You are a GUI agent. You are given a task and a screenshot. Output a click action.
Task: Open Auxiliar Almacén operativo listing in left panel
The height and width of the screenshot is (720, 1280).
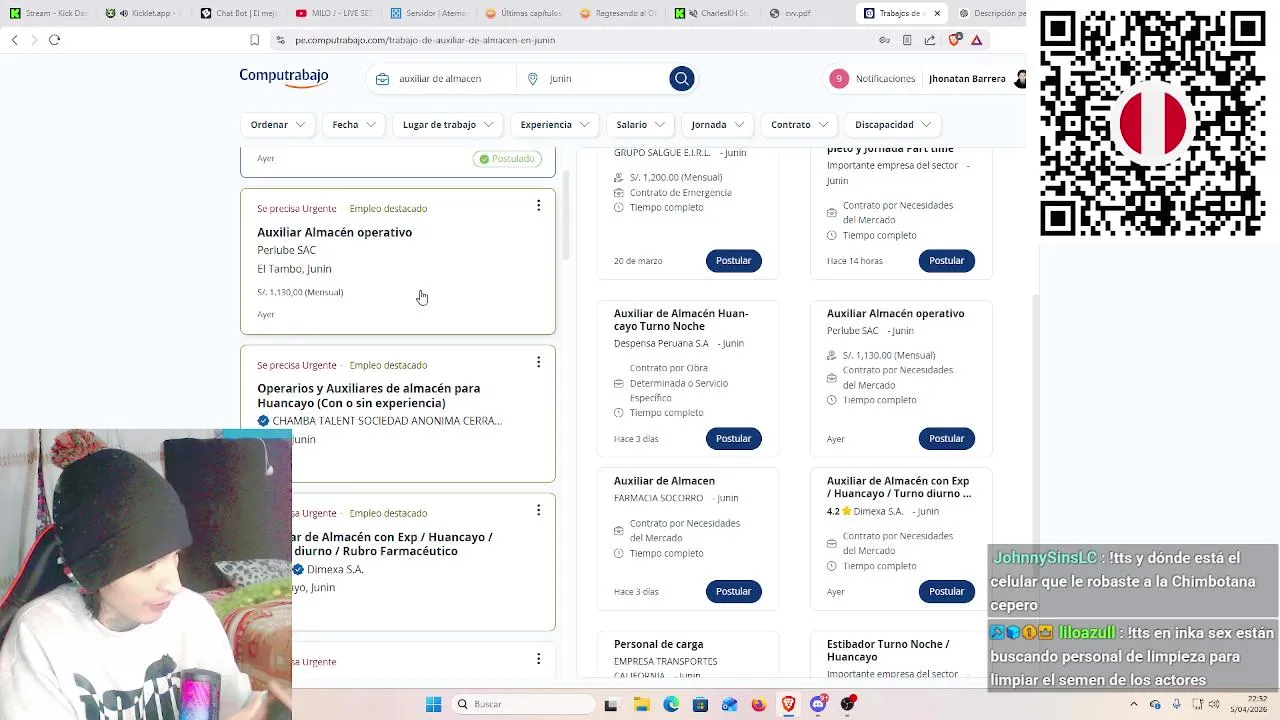coord(334,232)
